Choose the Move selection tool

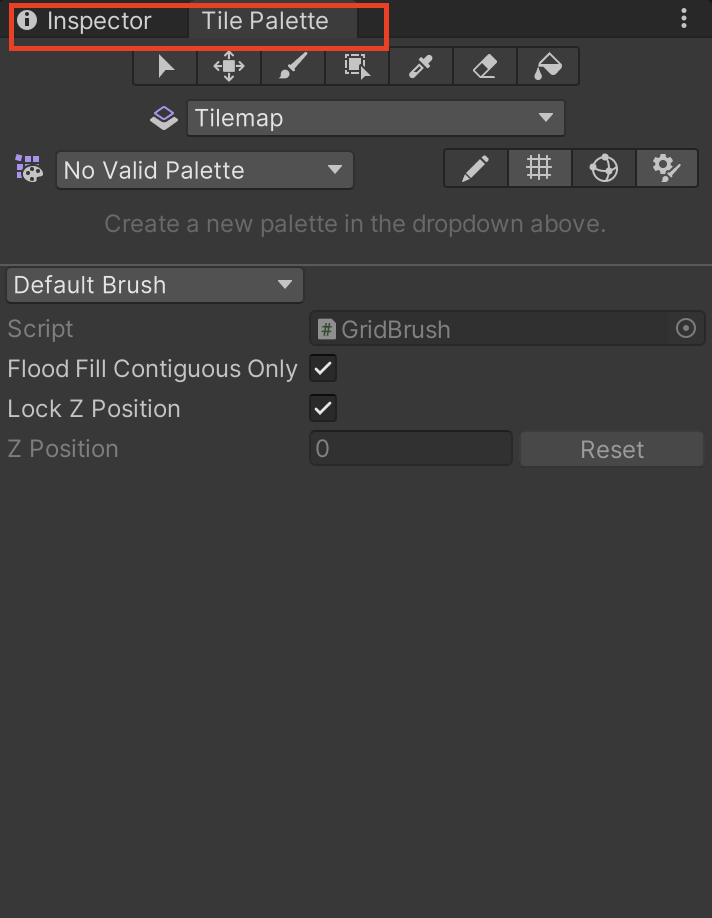coord(229,67)
